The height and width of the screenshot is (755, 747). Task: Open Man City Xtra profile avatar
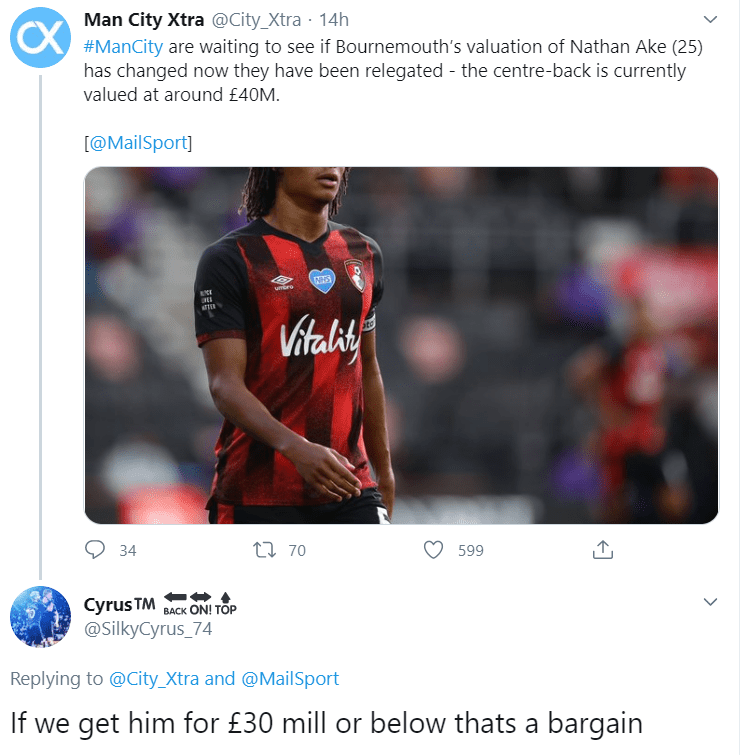coord(40,37)
